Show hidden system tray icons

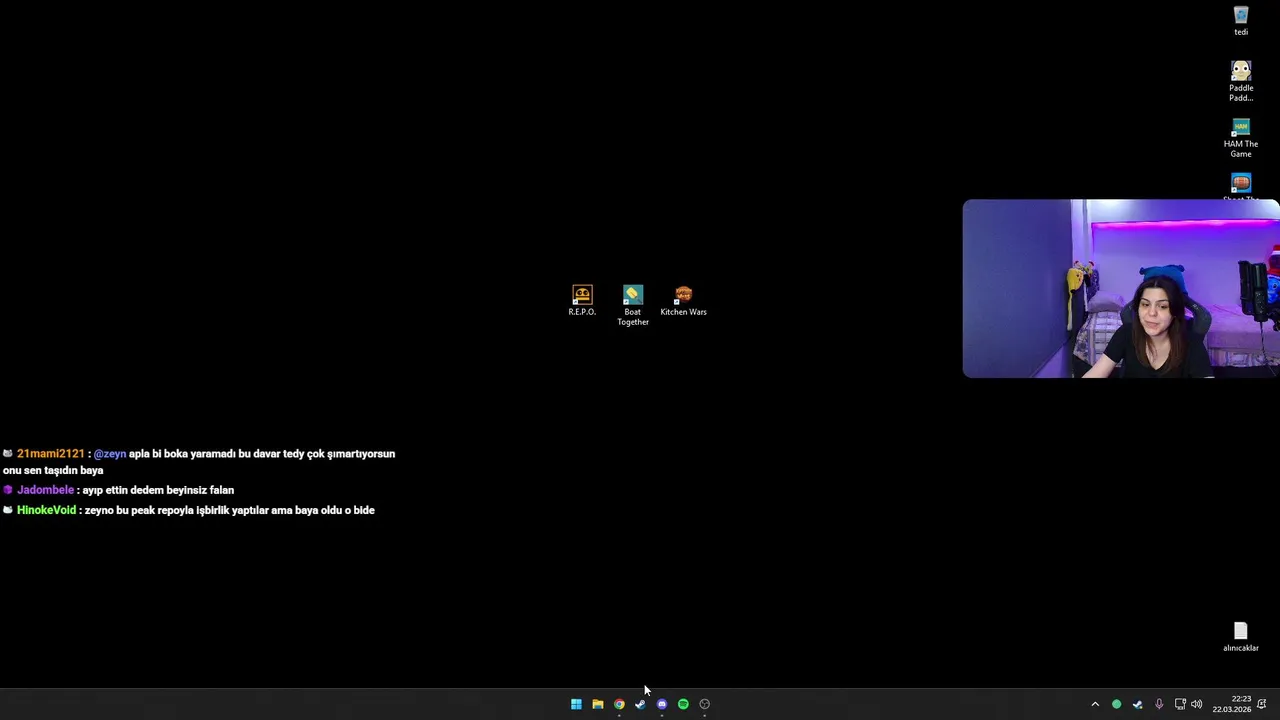tap(1095, 704)
